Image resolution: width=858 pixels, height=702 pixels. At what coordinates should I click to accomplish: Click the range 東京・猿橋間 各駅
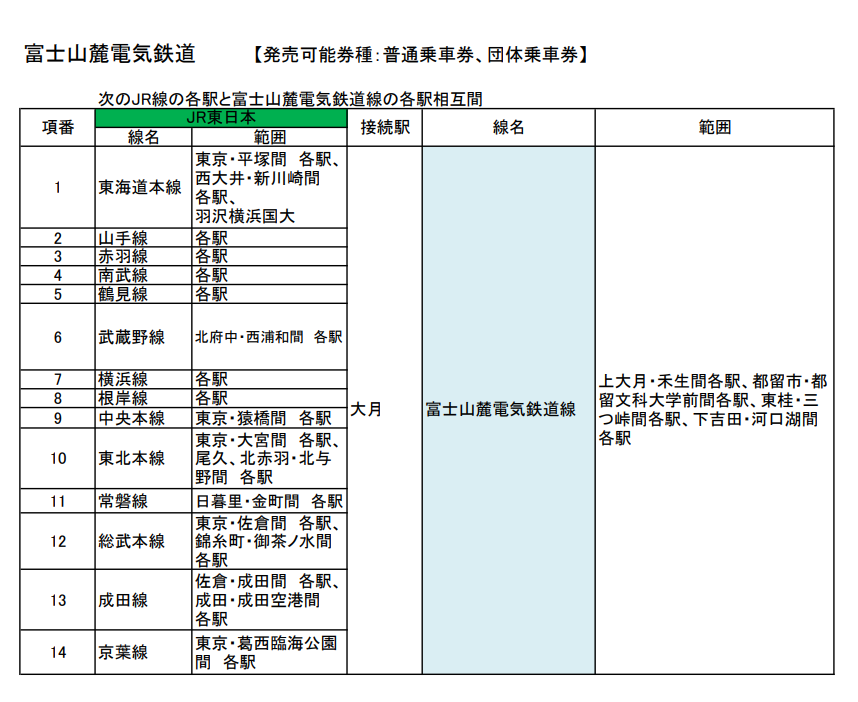269,418
